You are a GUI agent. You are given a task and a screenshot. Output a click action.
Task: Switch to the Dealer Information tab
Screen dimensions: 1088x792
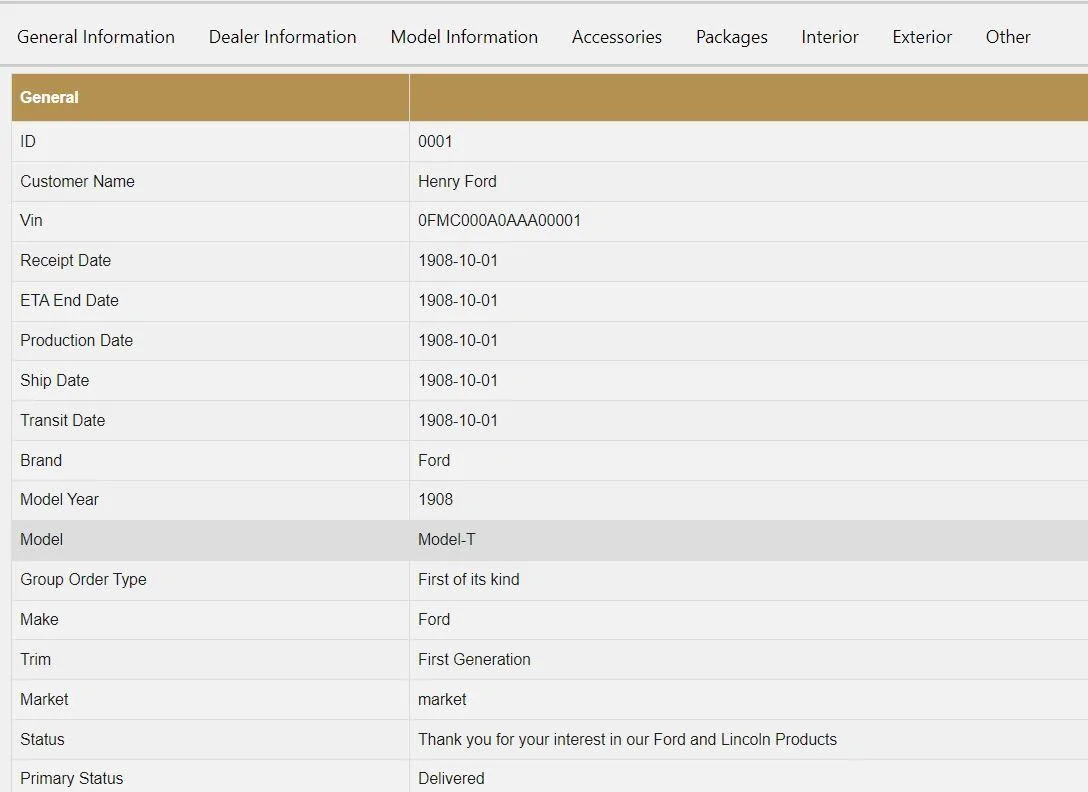[282, 37]
